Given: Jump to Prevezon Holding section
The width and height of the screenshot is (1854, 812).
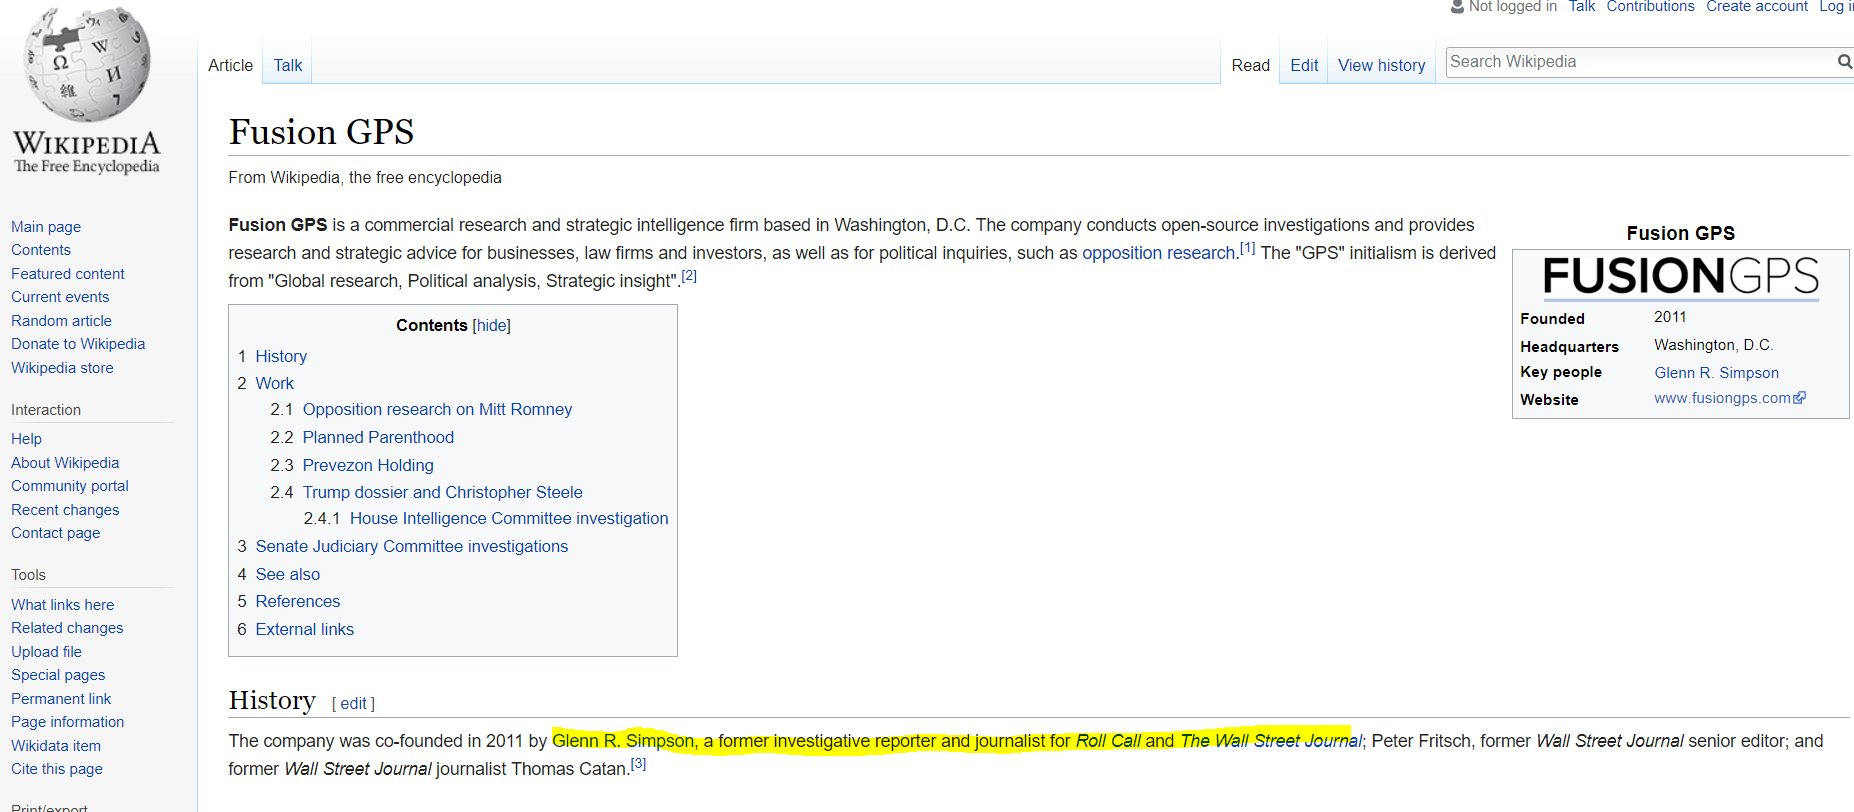Looking at the screenshot, I should [x=368, y=465].
